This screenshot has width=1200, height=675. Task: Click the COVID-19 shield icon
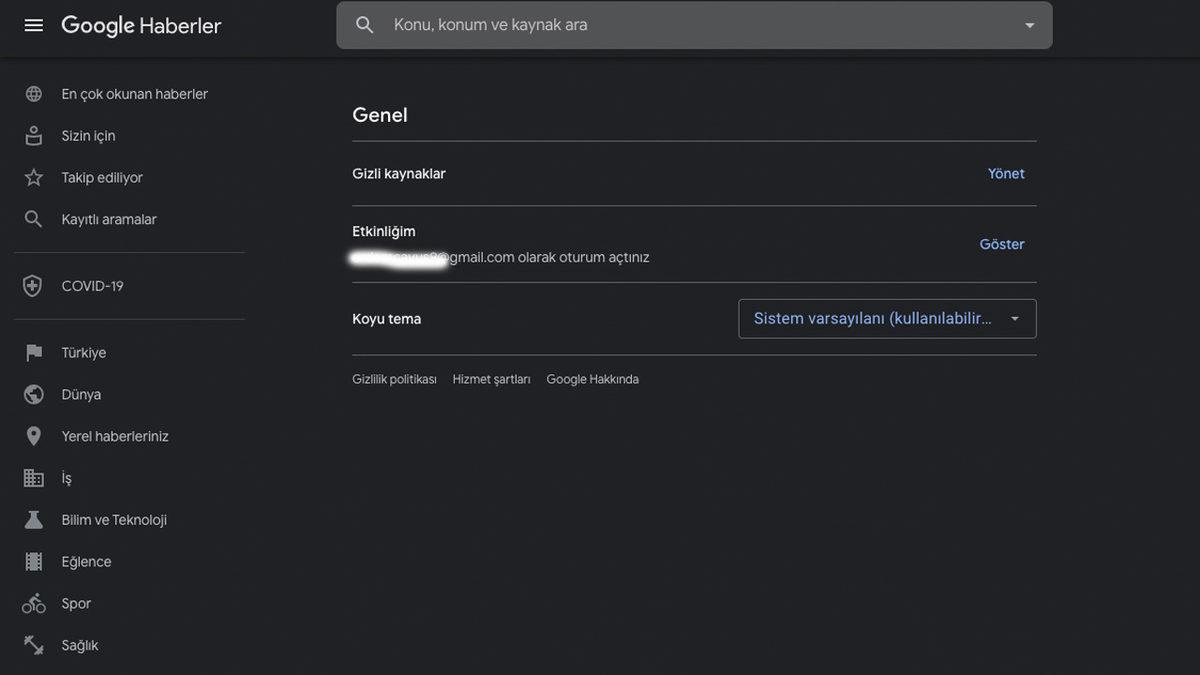pos(33,284)
